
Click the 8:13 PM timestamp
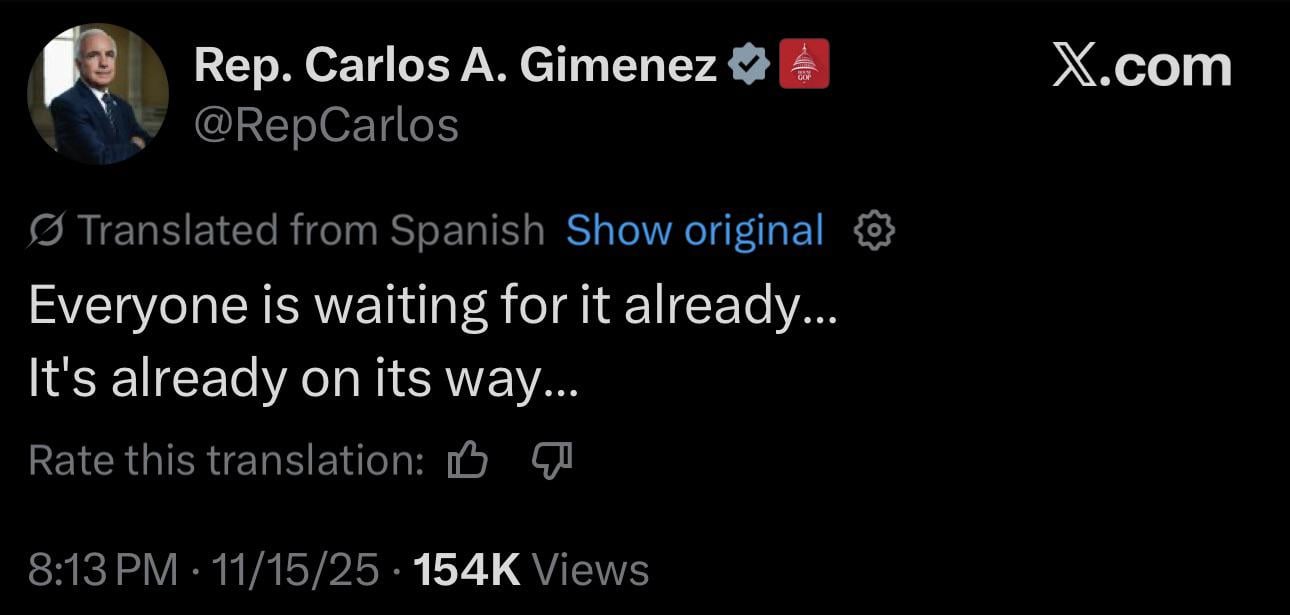pyautogui.click(x=105, y=571)
